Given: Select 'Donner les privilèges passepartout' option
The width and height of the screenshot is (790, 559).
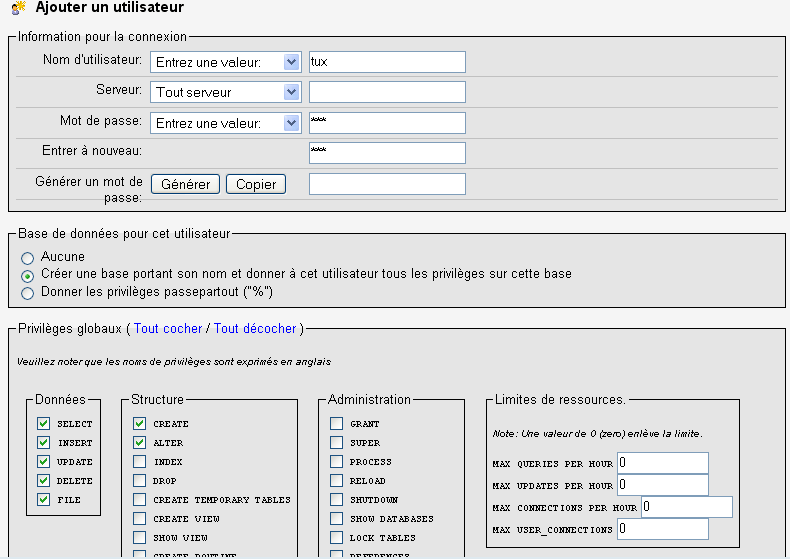Looking at the screenshot, I should coord(28,293).
